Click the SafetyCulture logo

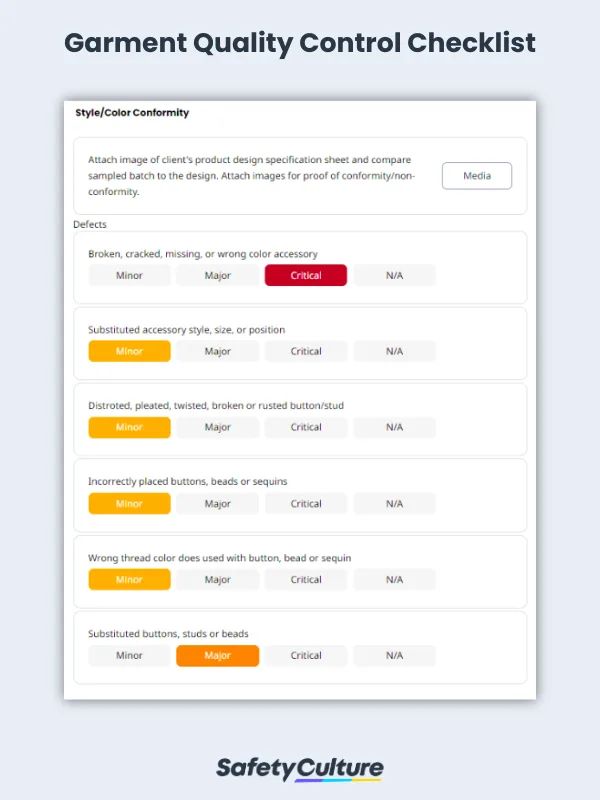[x=300, y=768]
